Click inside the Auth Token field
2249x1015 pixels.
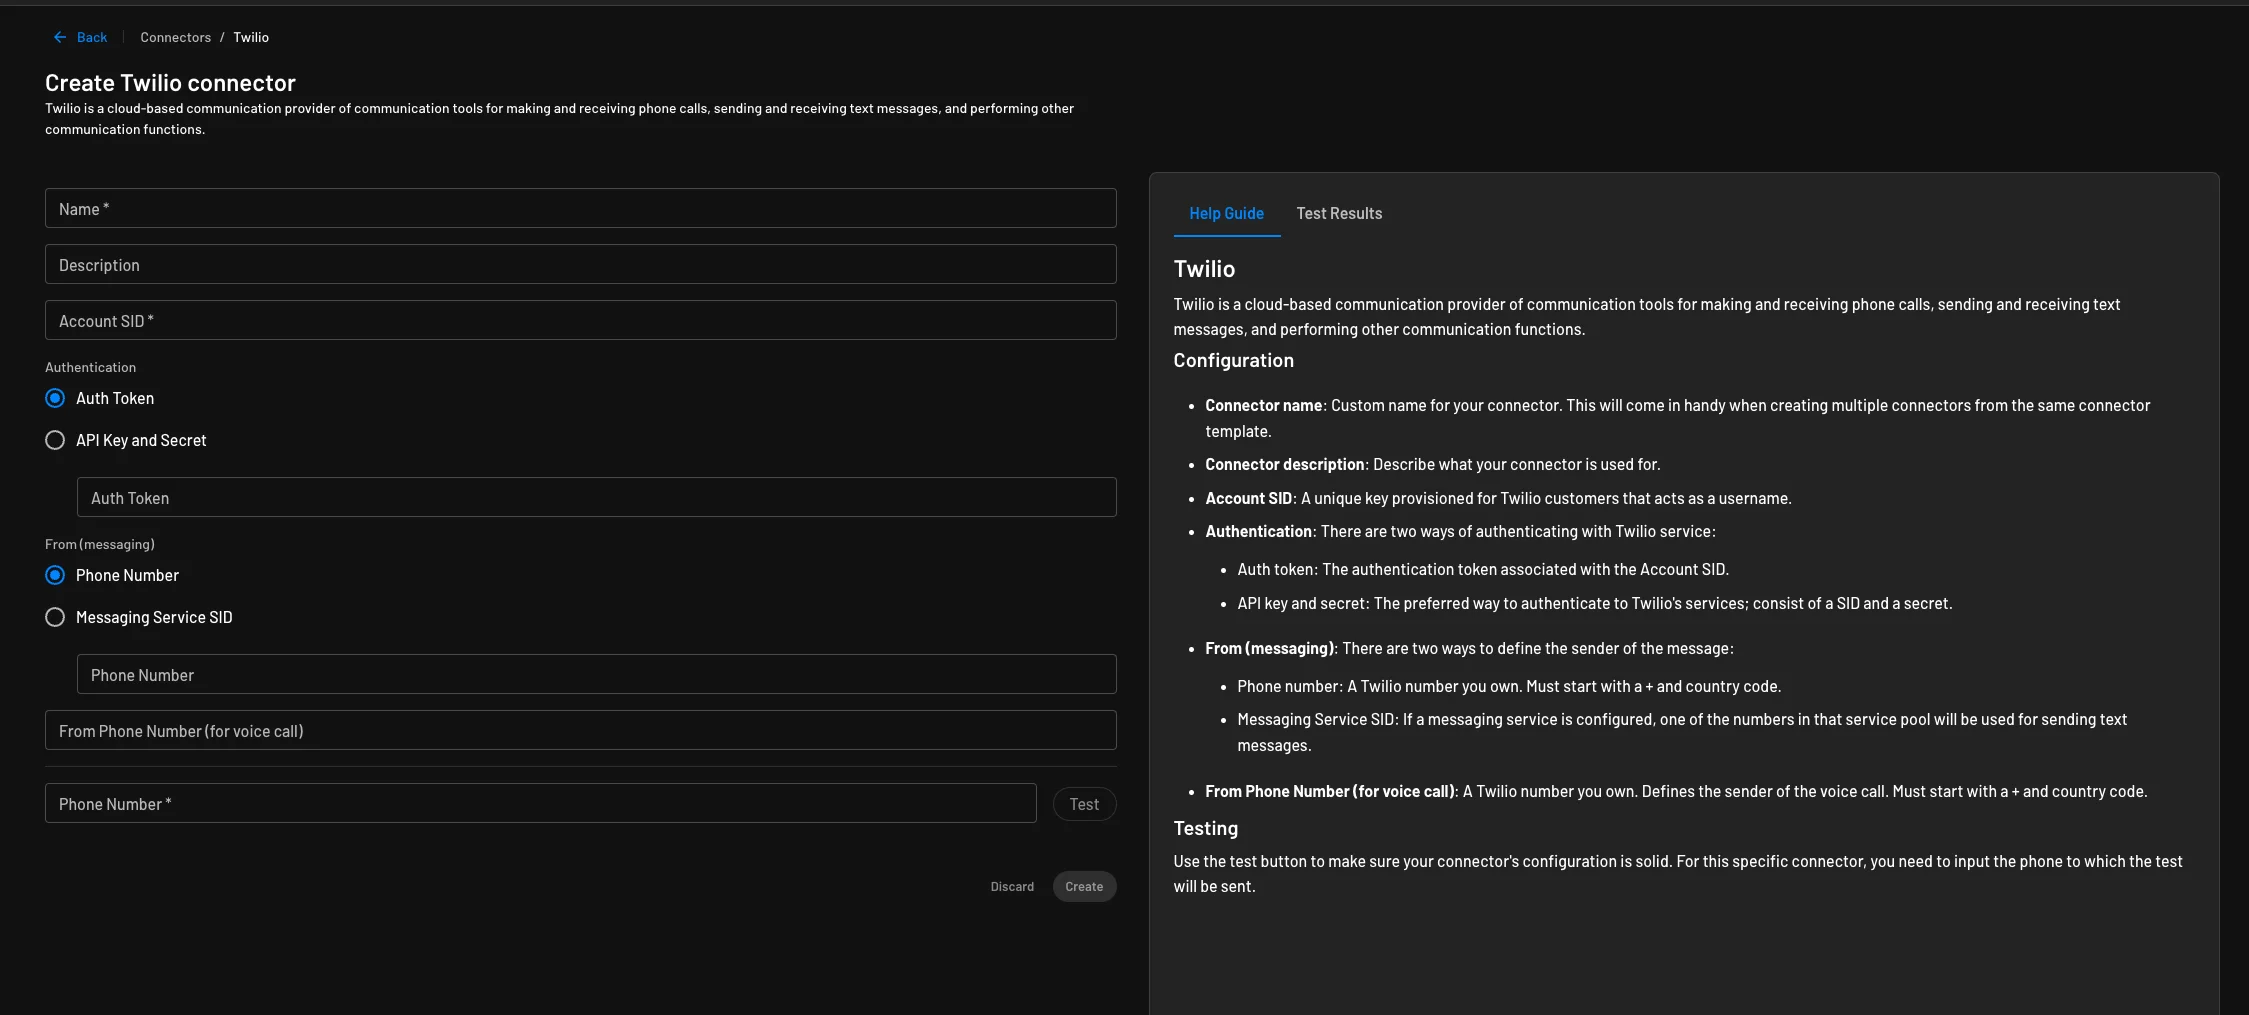(596, 497)
